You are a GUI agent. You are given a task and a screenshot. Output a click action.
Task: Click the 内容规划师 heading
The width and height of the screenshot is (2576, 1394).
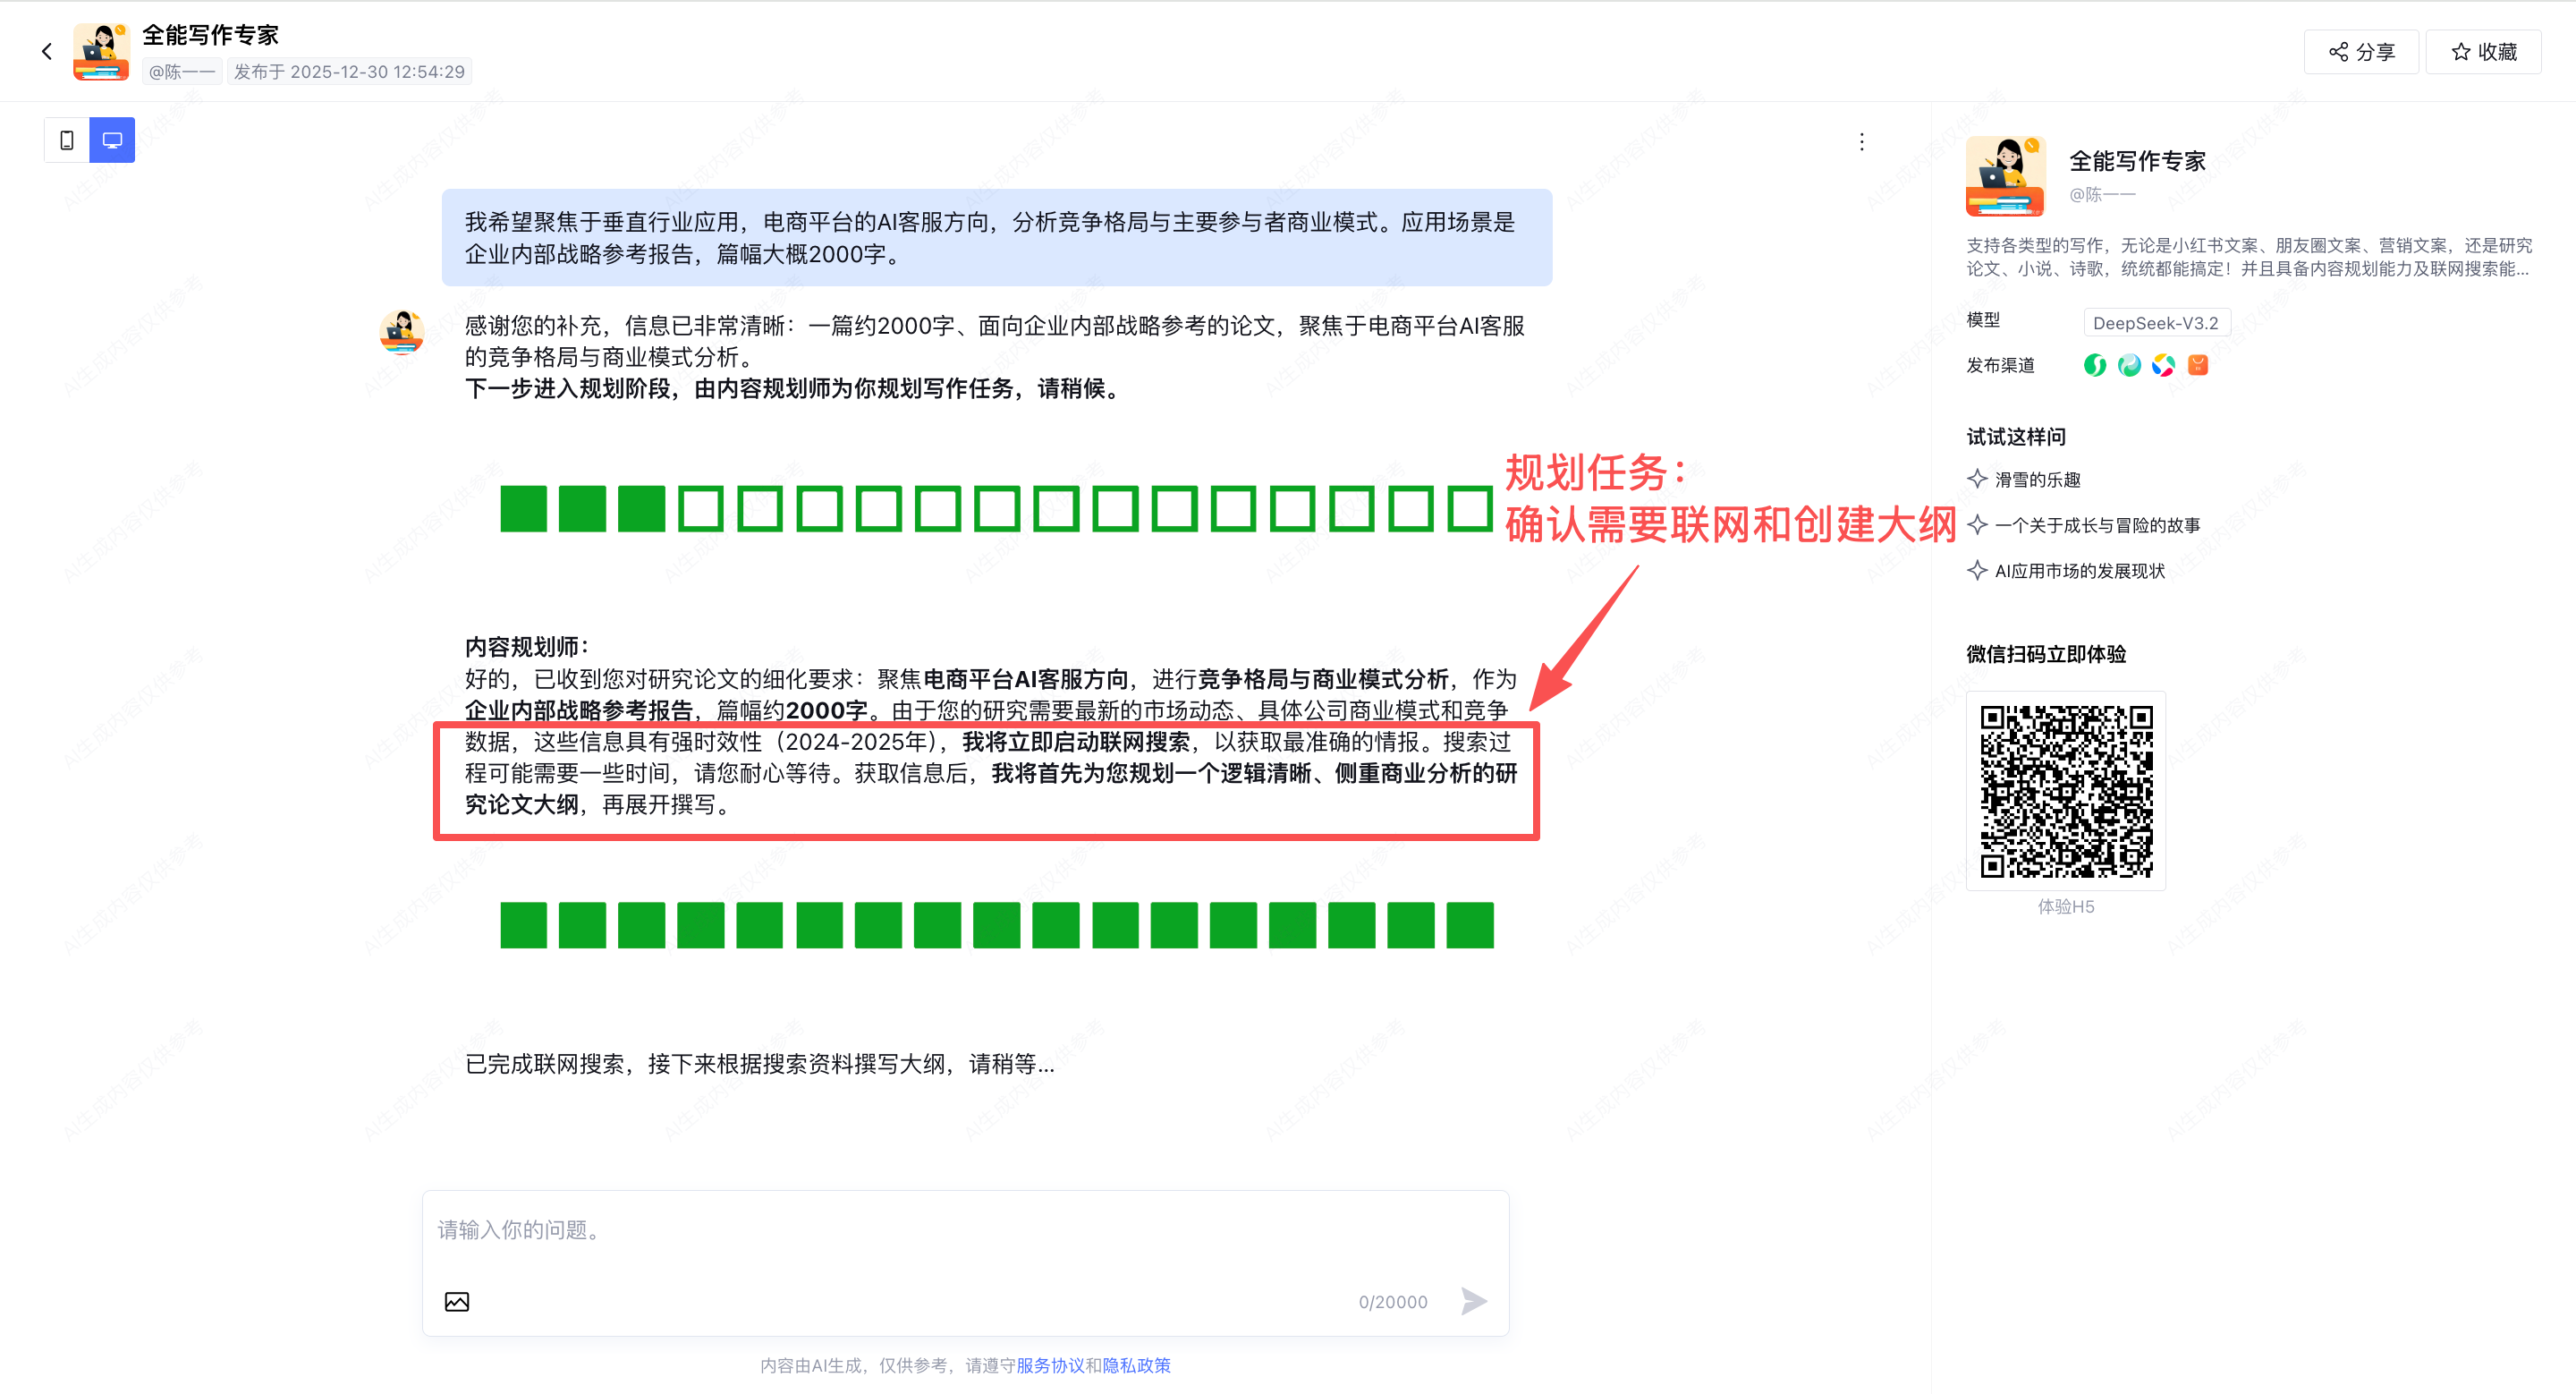pos(527,647)
